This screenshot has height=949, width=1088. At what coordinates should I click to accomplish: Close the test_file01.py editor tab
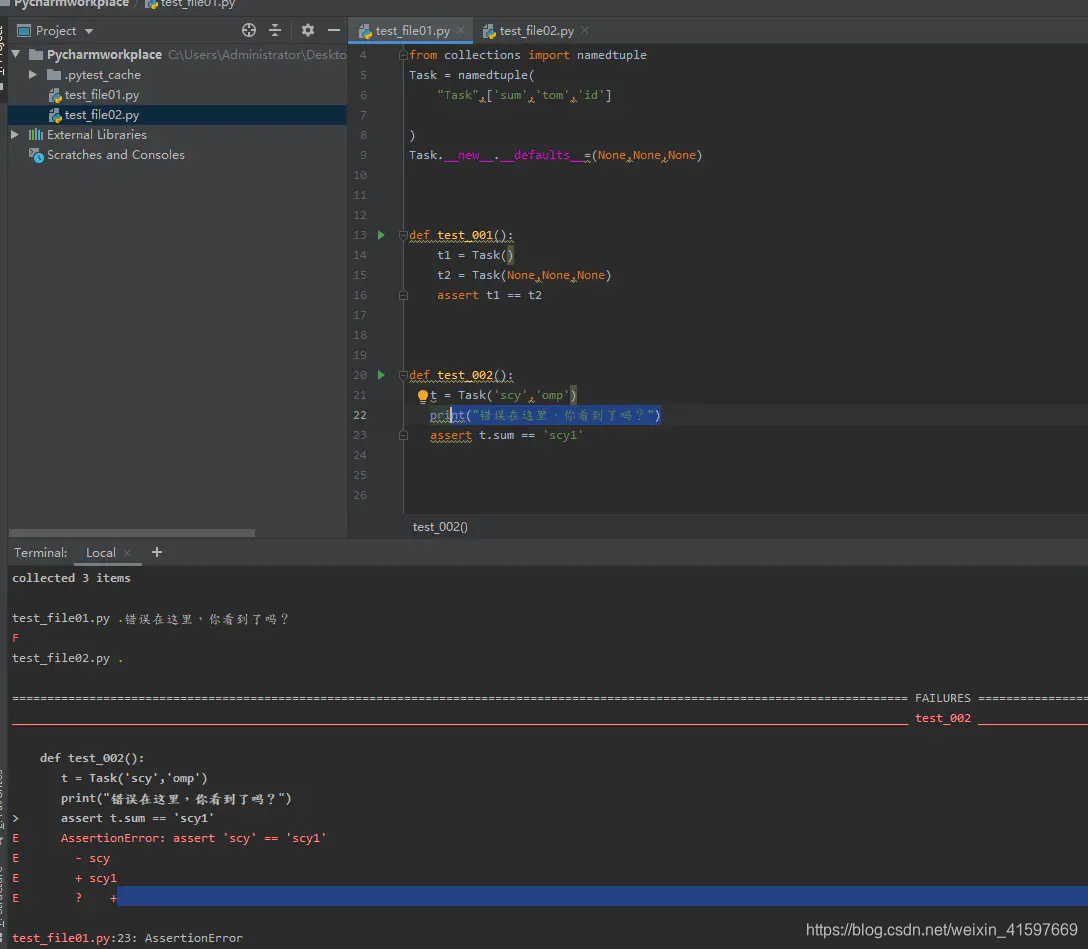(461, 31)
